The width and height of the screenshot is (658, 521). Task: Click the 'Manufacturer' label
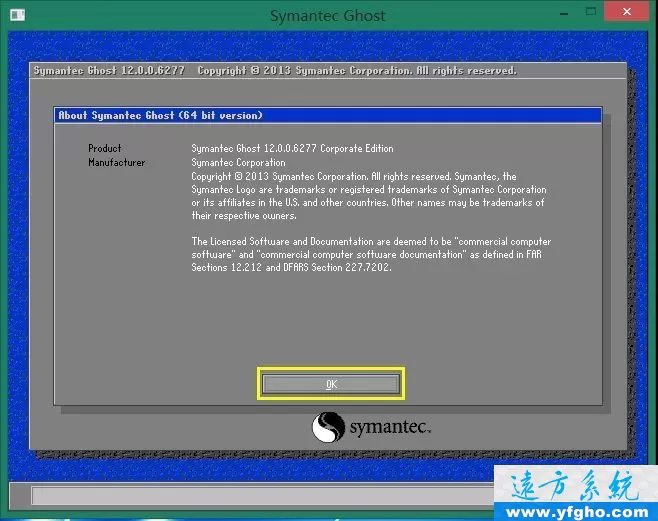(x=117, y=162)
